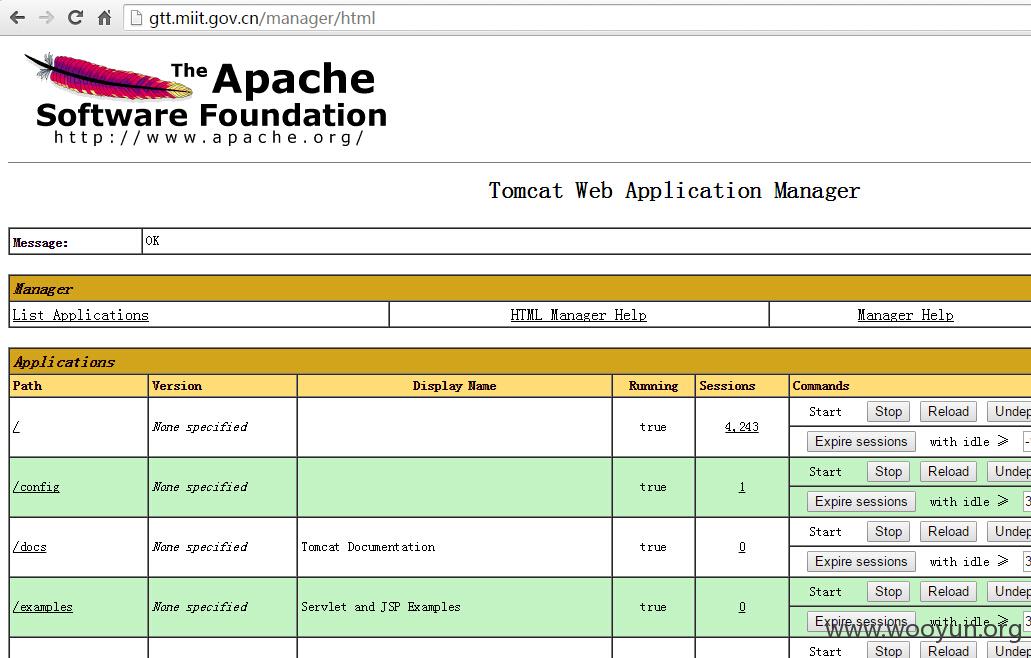Open the /docs application path
Screen dimensions: 1031x658
coord(30,547)
